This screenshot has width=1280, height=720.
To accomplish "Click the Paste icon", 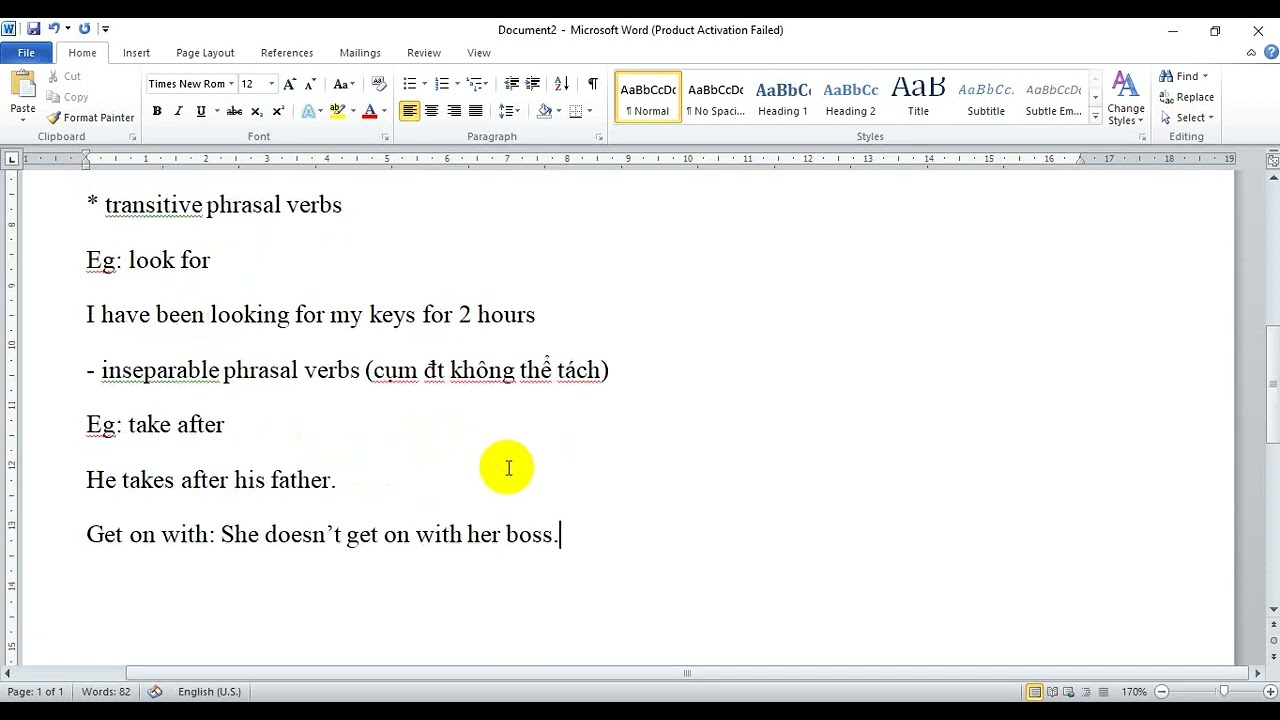I will click(x=22, y=85).
